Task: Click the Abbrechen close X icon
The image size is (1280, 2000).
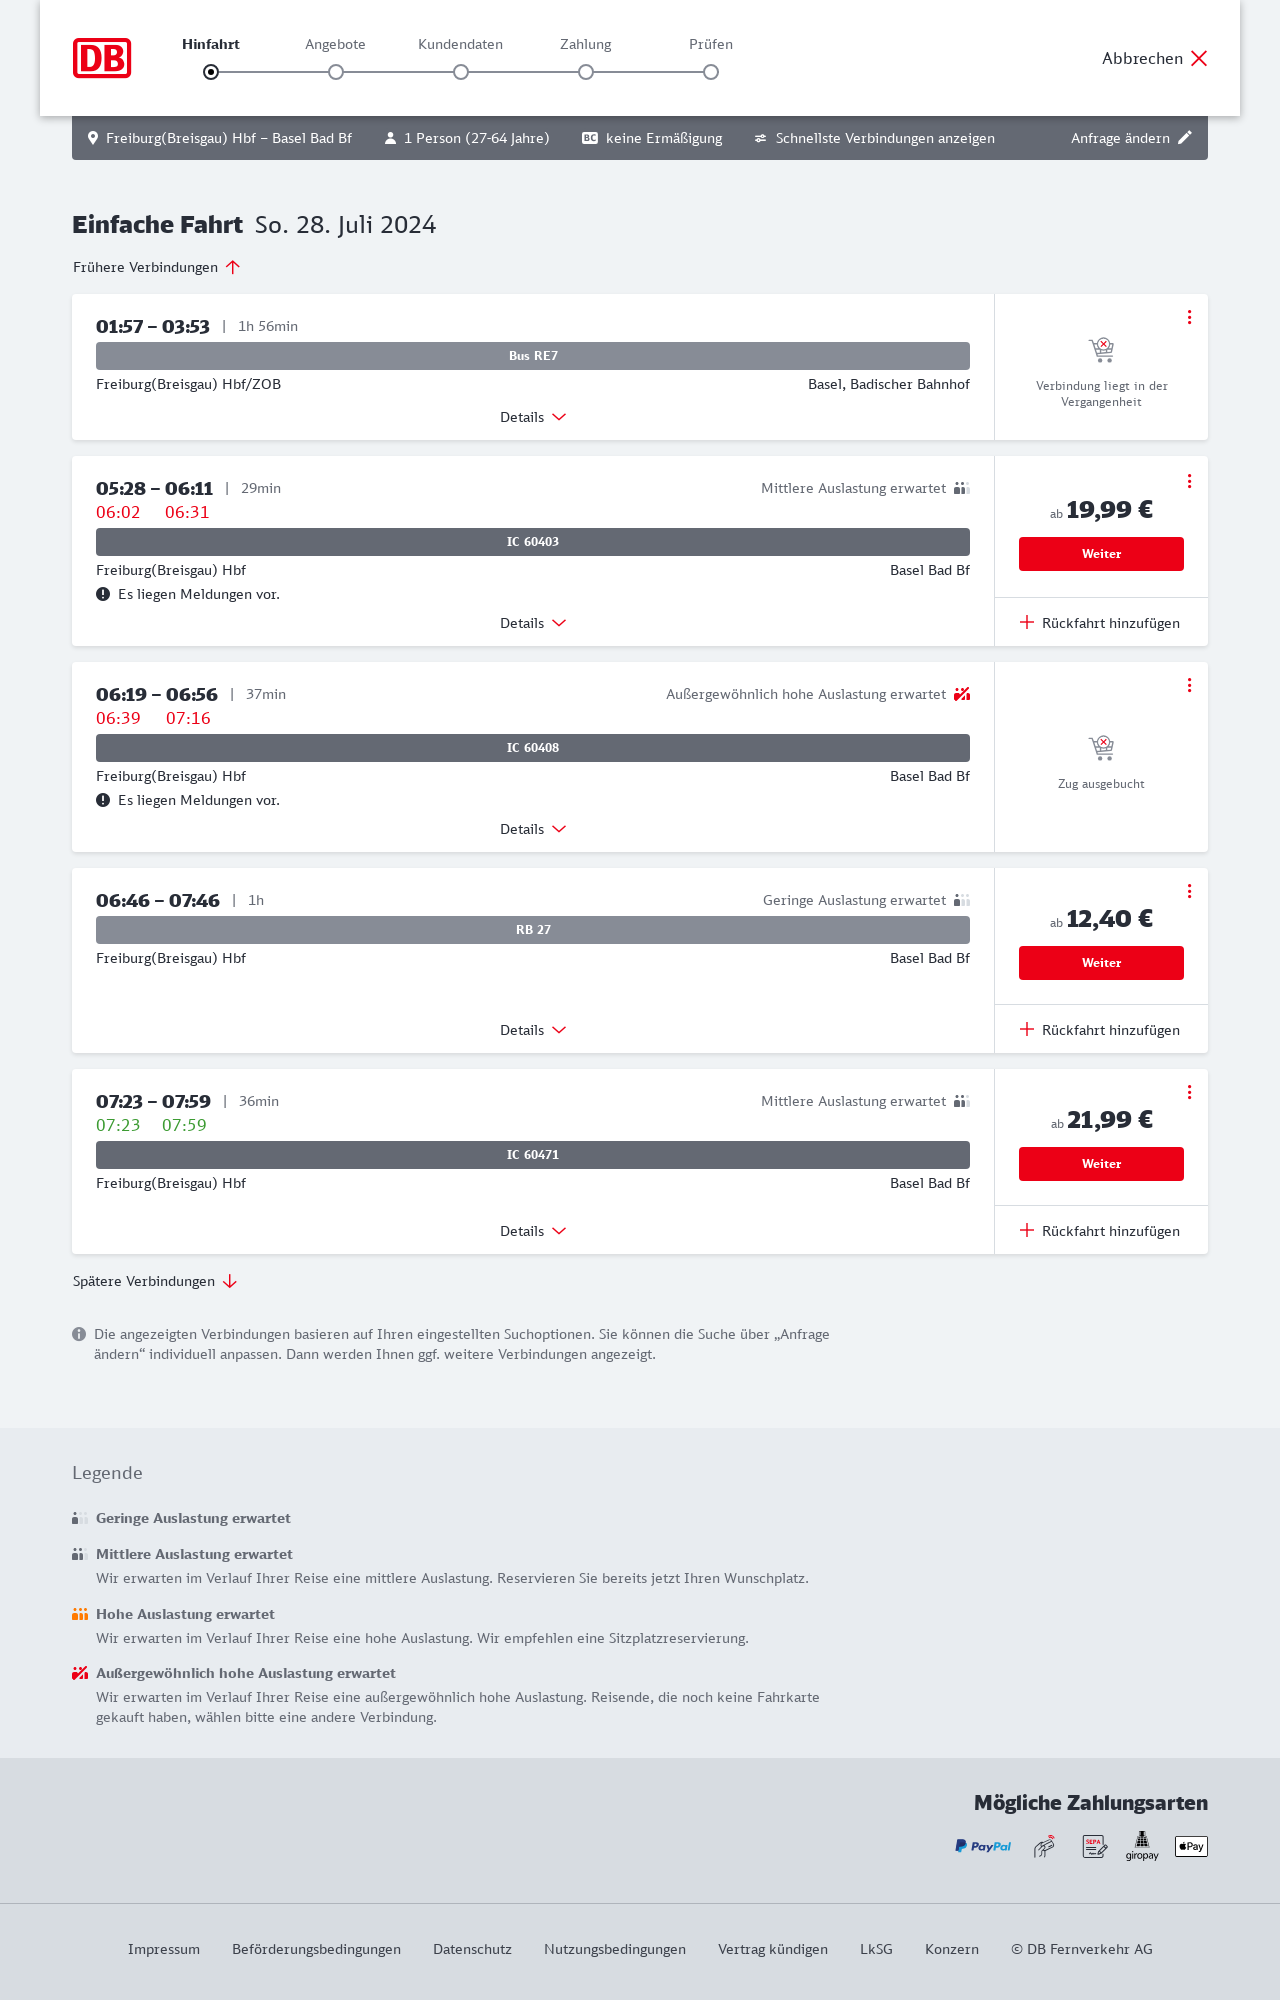Action: tap(1199, 58)
